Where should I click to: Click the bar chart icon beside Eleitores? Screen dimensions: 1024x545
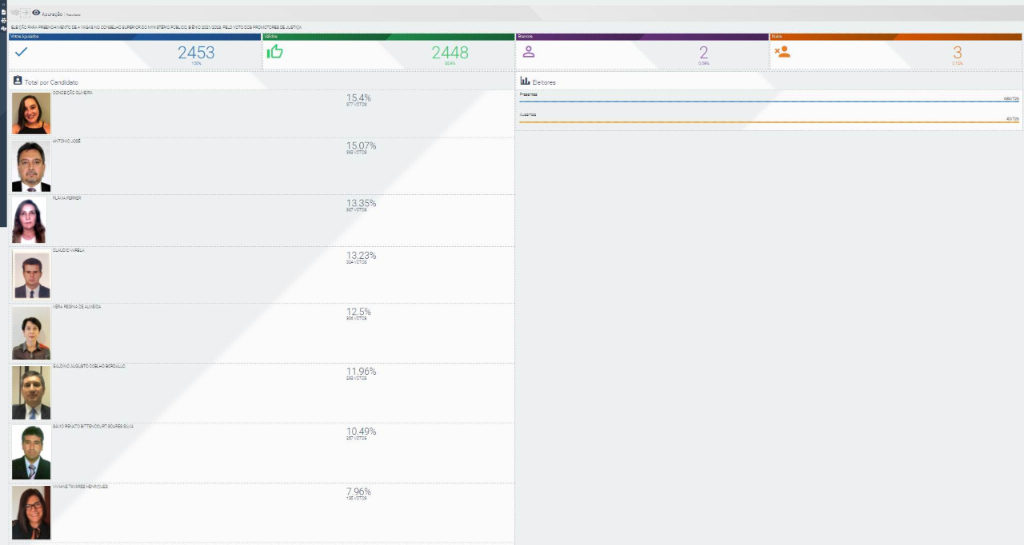point(525,81)
